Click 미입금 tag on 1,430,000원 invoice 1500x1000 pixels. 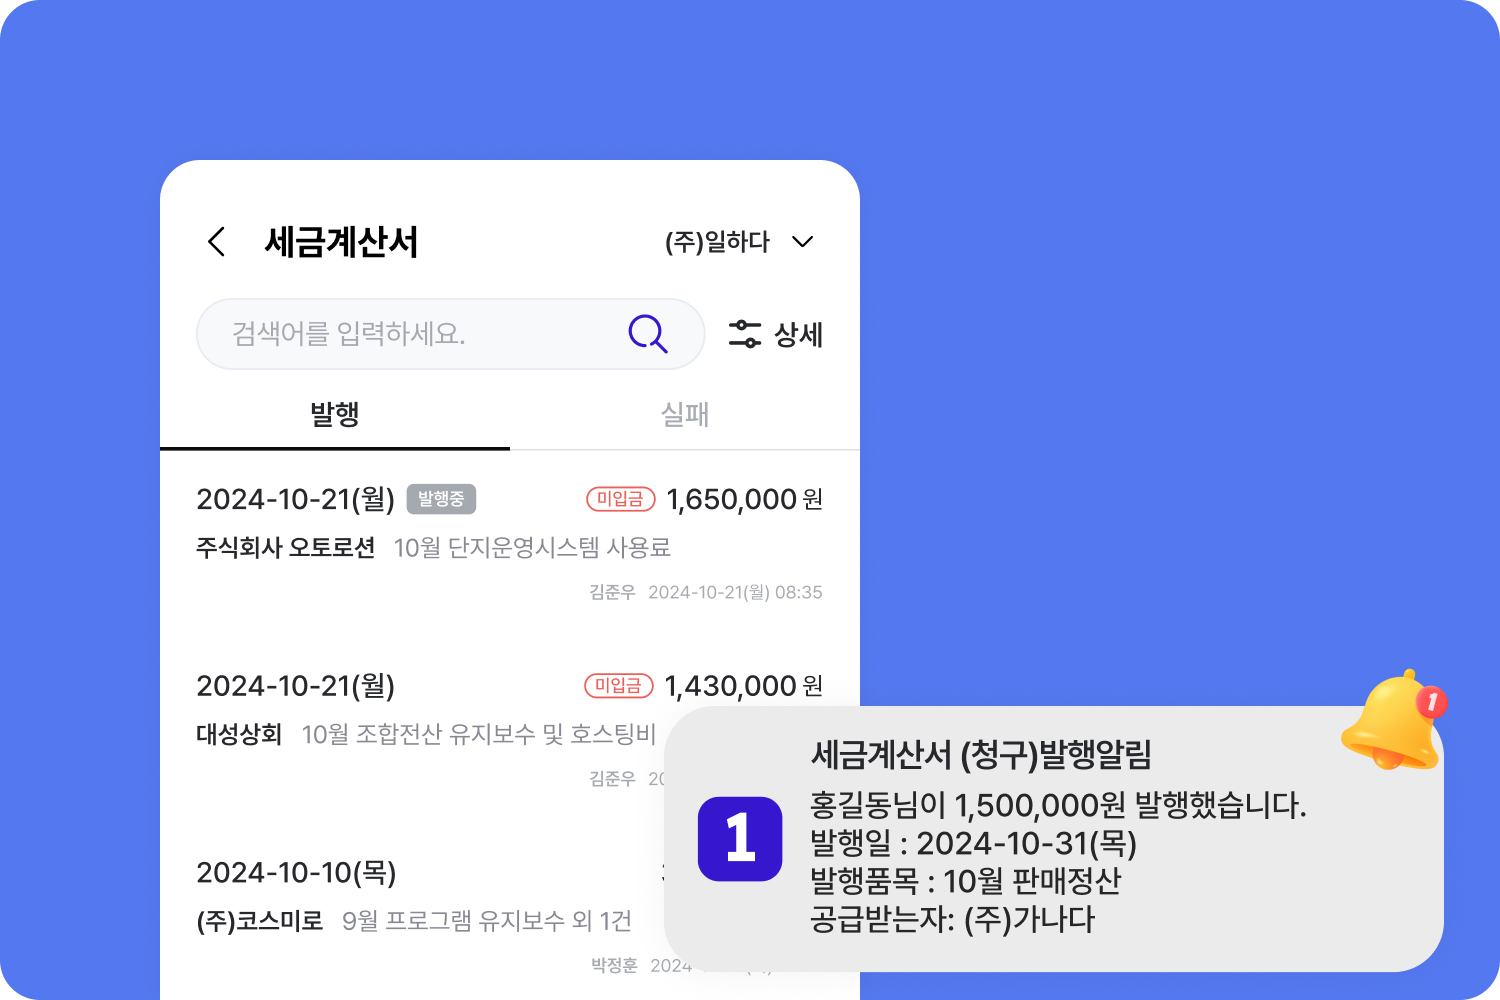(x=618, y=686)
